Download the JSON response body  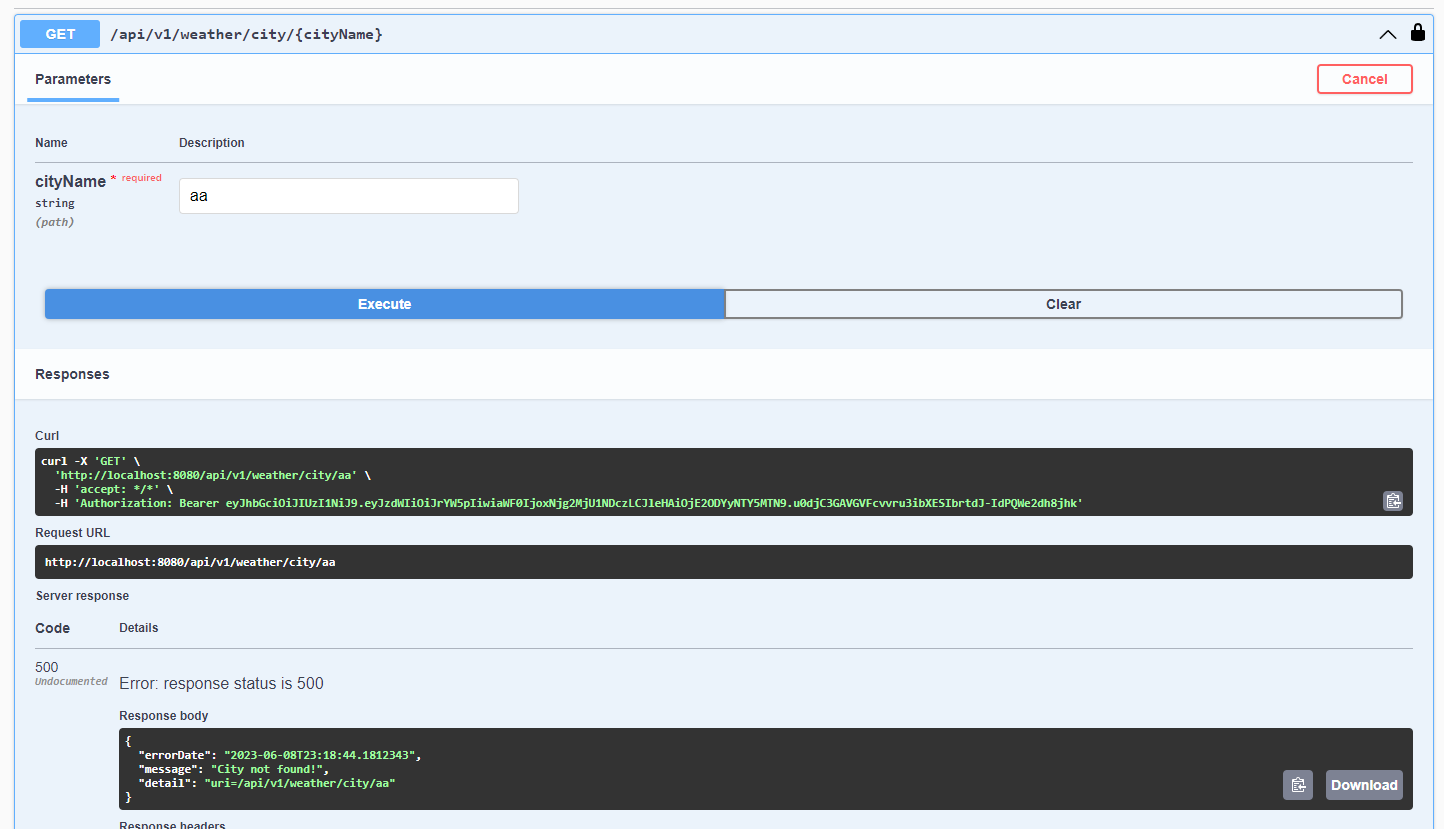click(x=1363, y=785)
